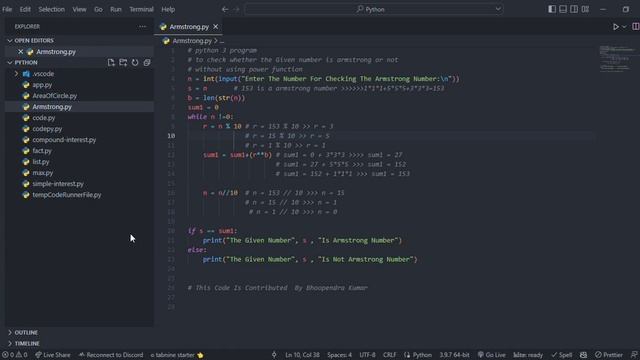Split the editor to the right
Image resolution: width=640 pixels, height=360 pixels.
[636, 27]
